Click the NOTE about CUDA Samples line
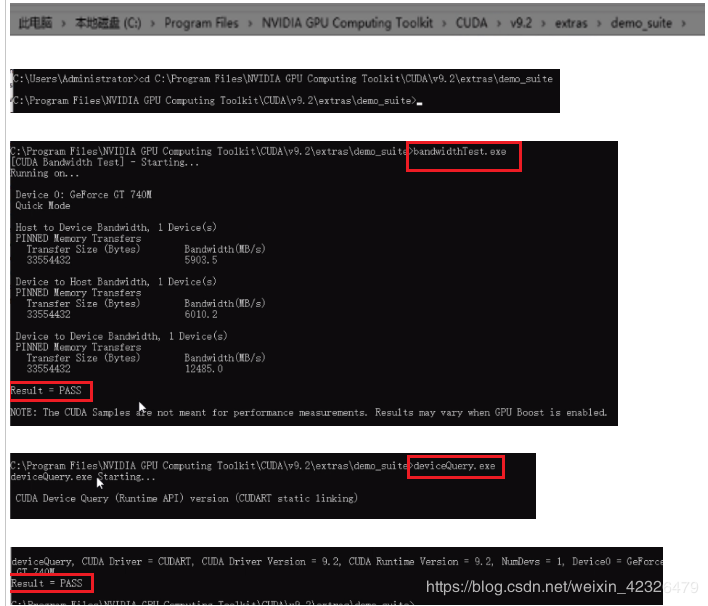 (x=309, y=412)
